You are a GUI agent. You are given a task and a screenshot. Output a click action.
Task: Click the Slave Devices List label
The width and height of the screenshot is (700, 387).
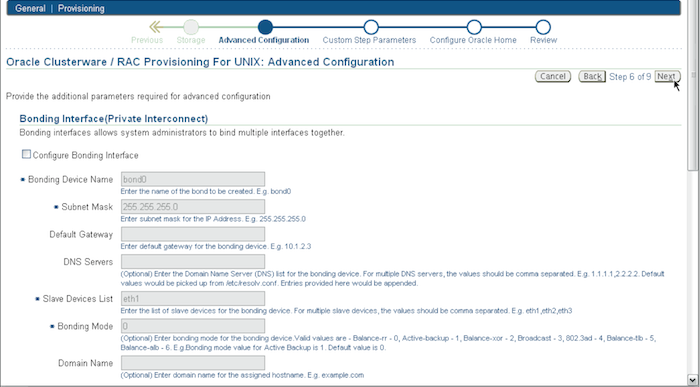point(78,299)
